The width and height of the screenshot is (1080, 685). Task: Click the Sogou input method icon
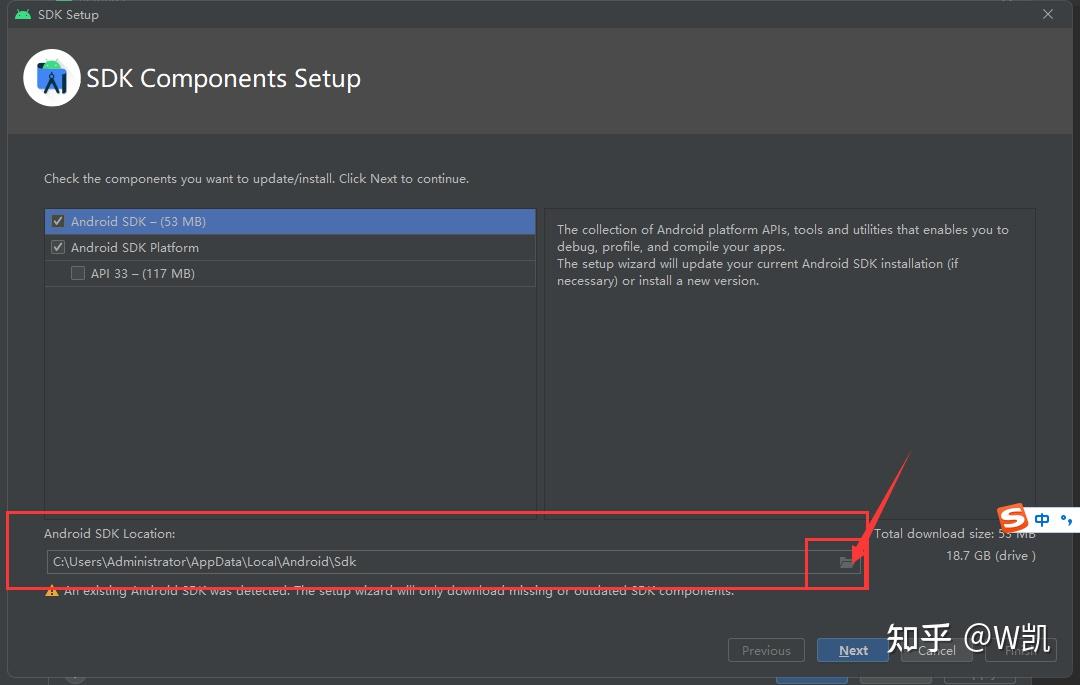[x=1010, y=518]
